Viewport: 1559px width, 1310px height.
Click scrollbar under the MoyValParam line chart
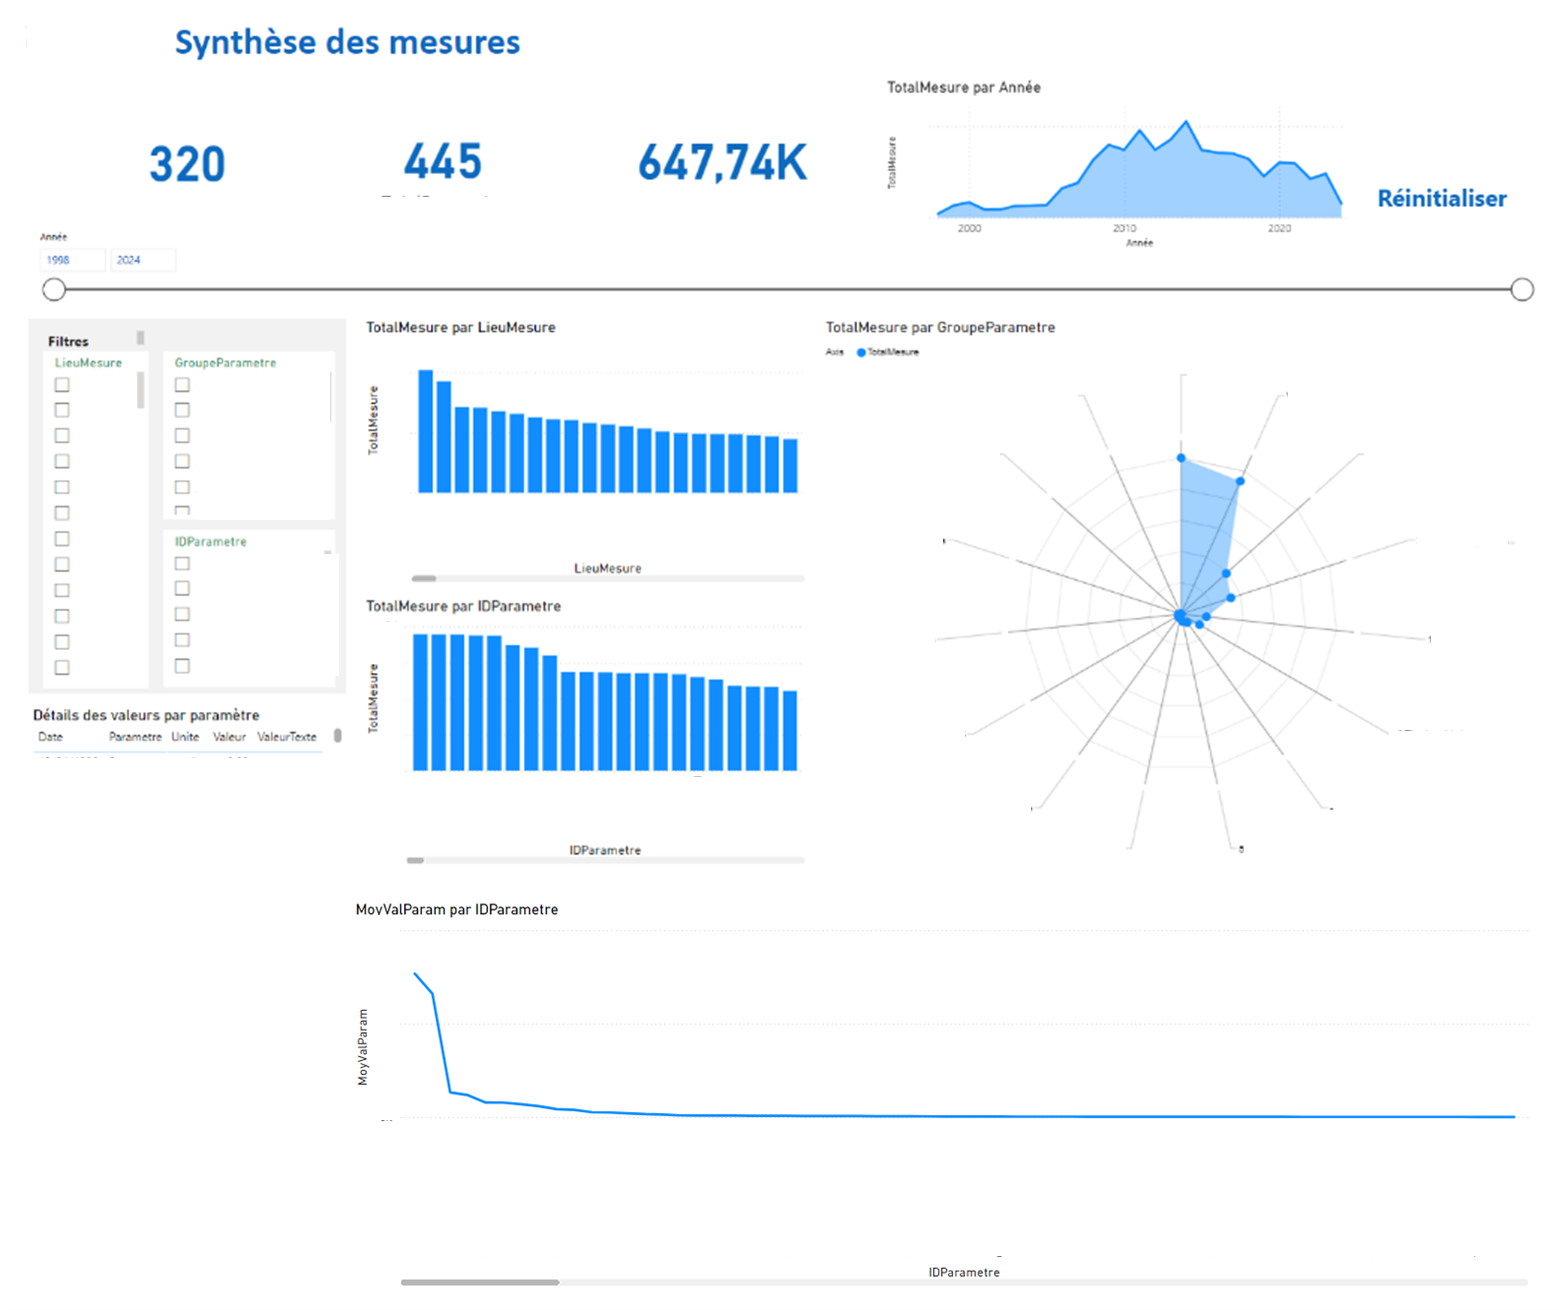480,1282
